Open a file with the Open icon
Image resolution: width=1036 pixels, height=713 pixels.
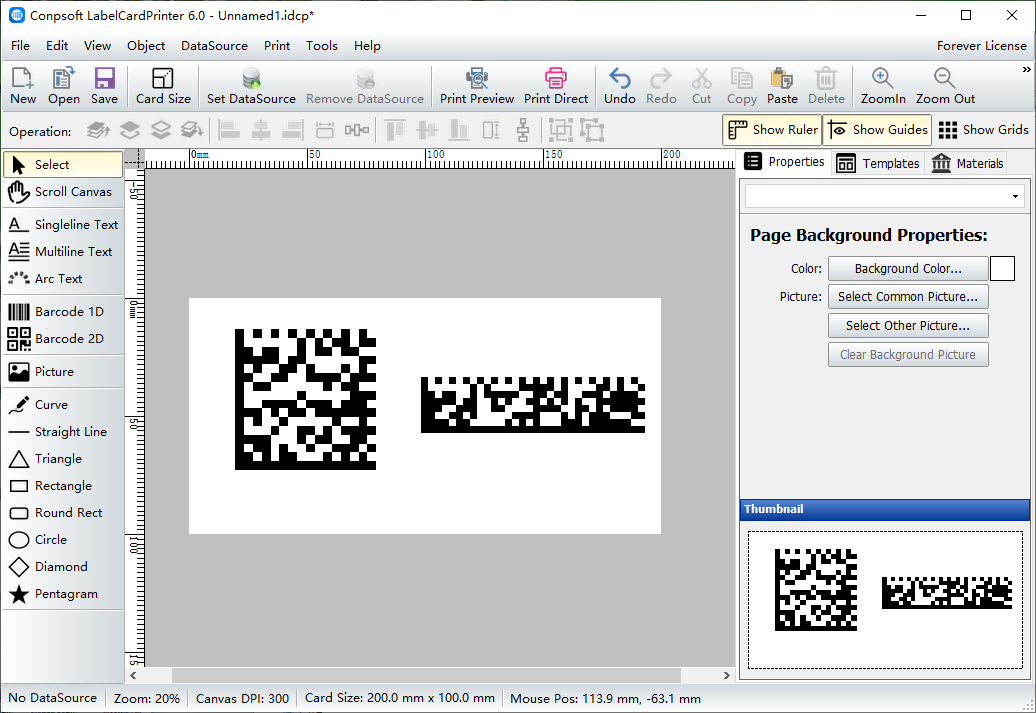click(x=63, y=86)
